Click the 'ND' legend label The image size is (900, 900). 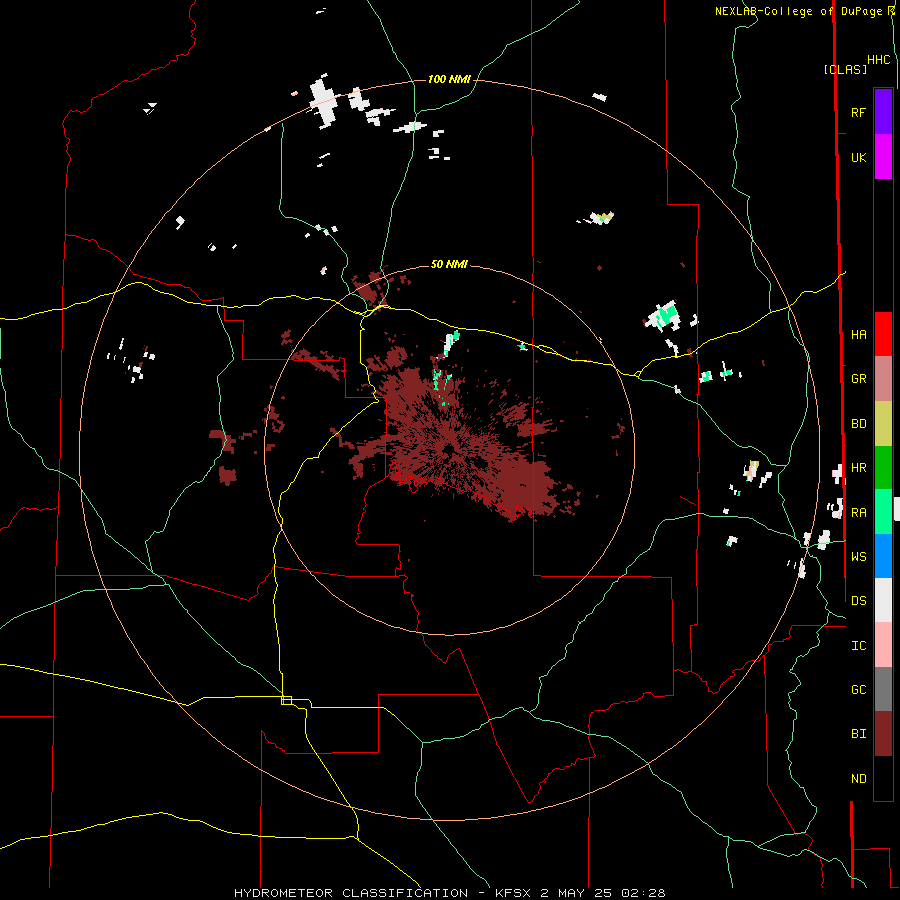[858, 779]
